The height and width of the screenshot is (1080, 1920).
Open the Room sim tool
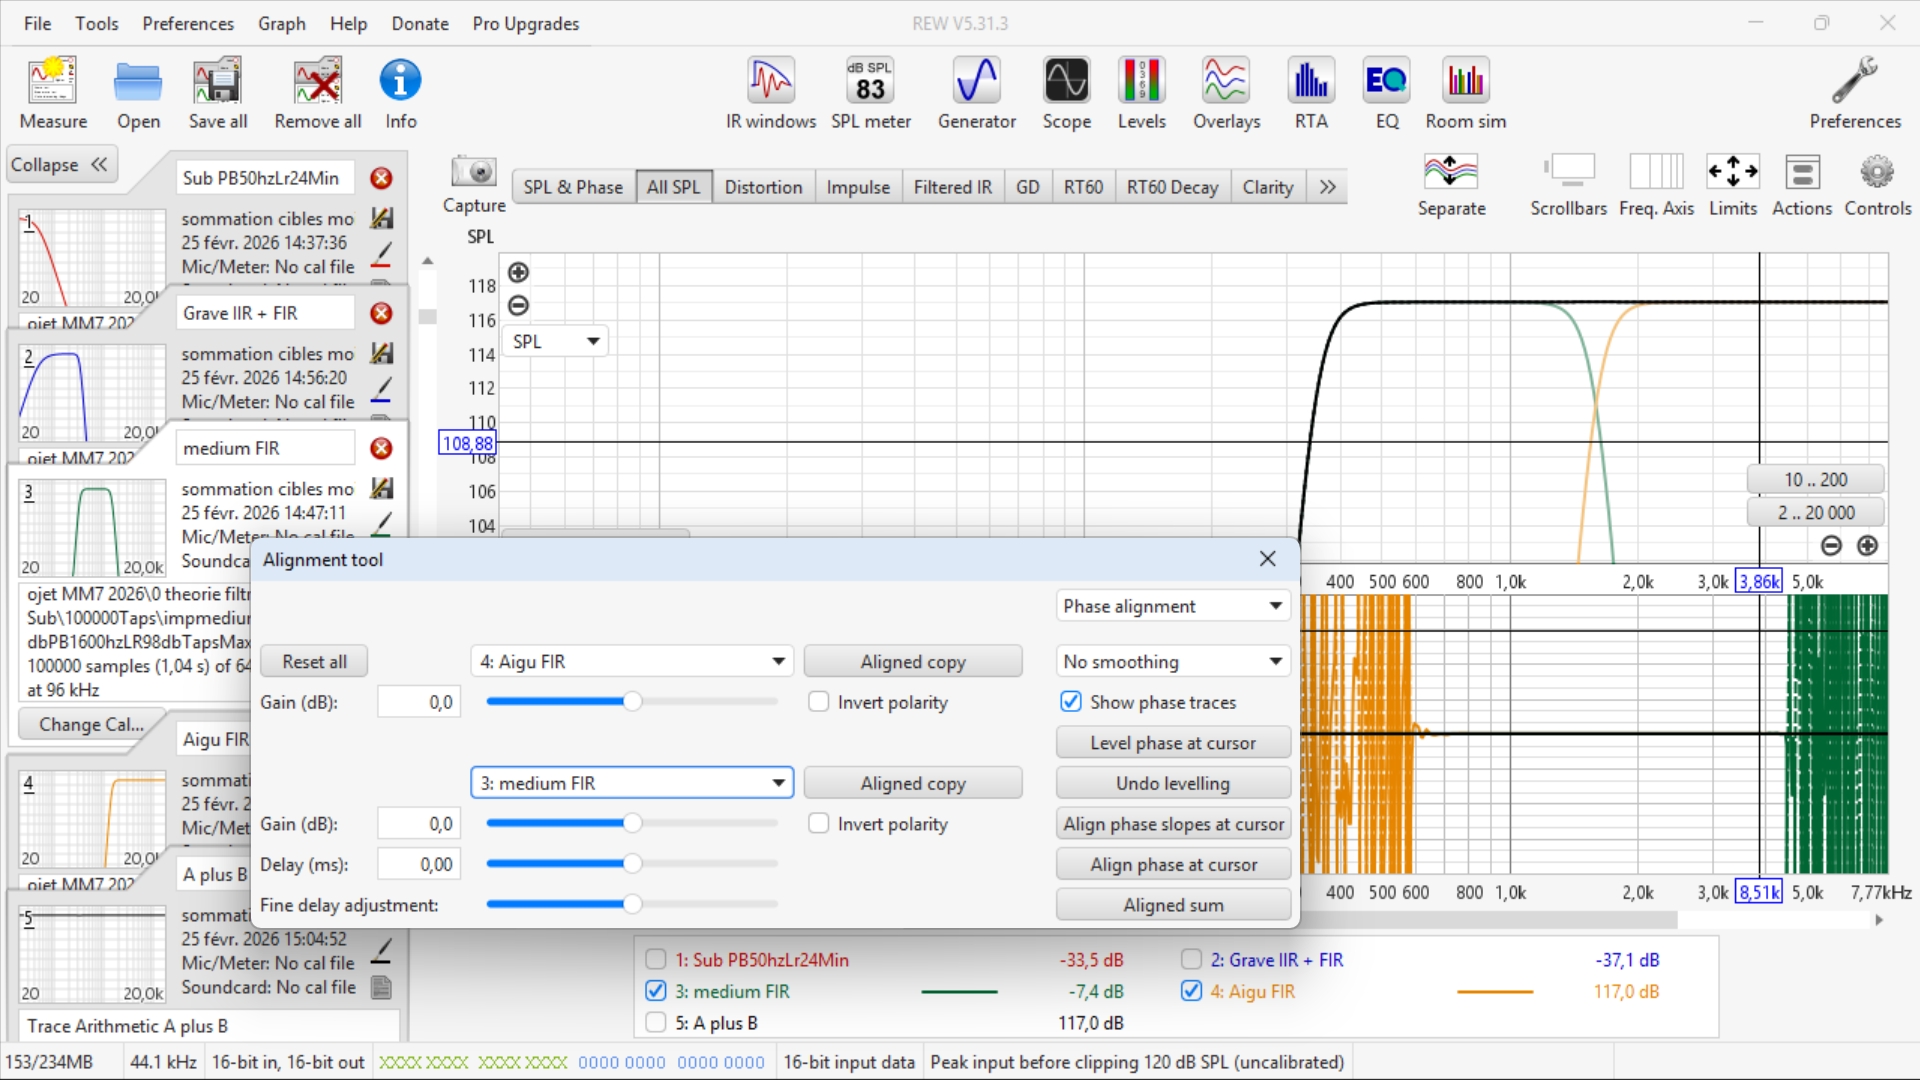[x=1465, y=93]
